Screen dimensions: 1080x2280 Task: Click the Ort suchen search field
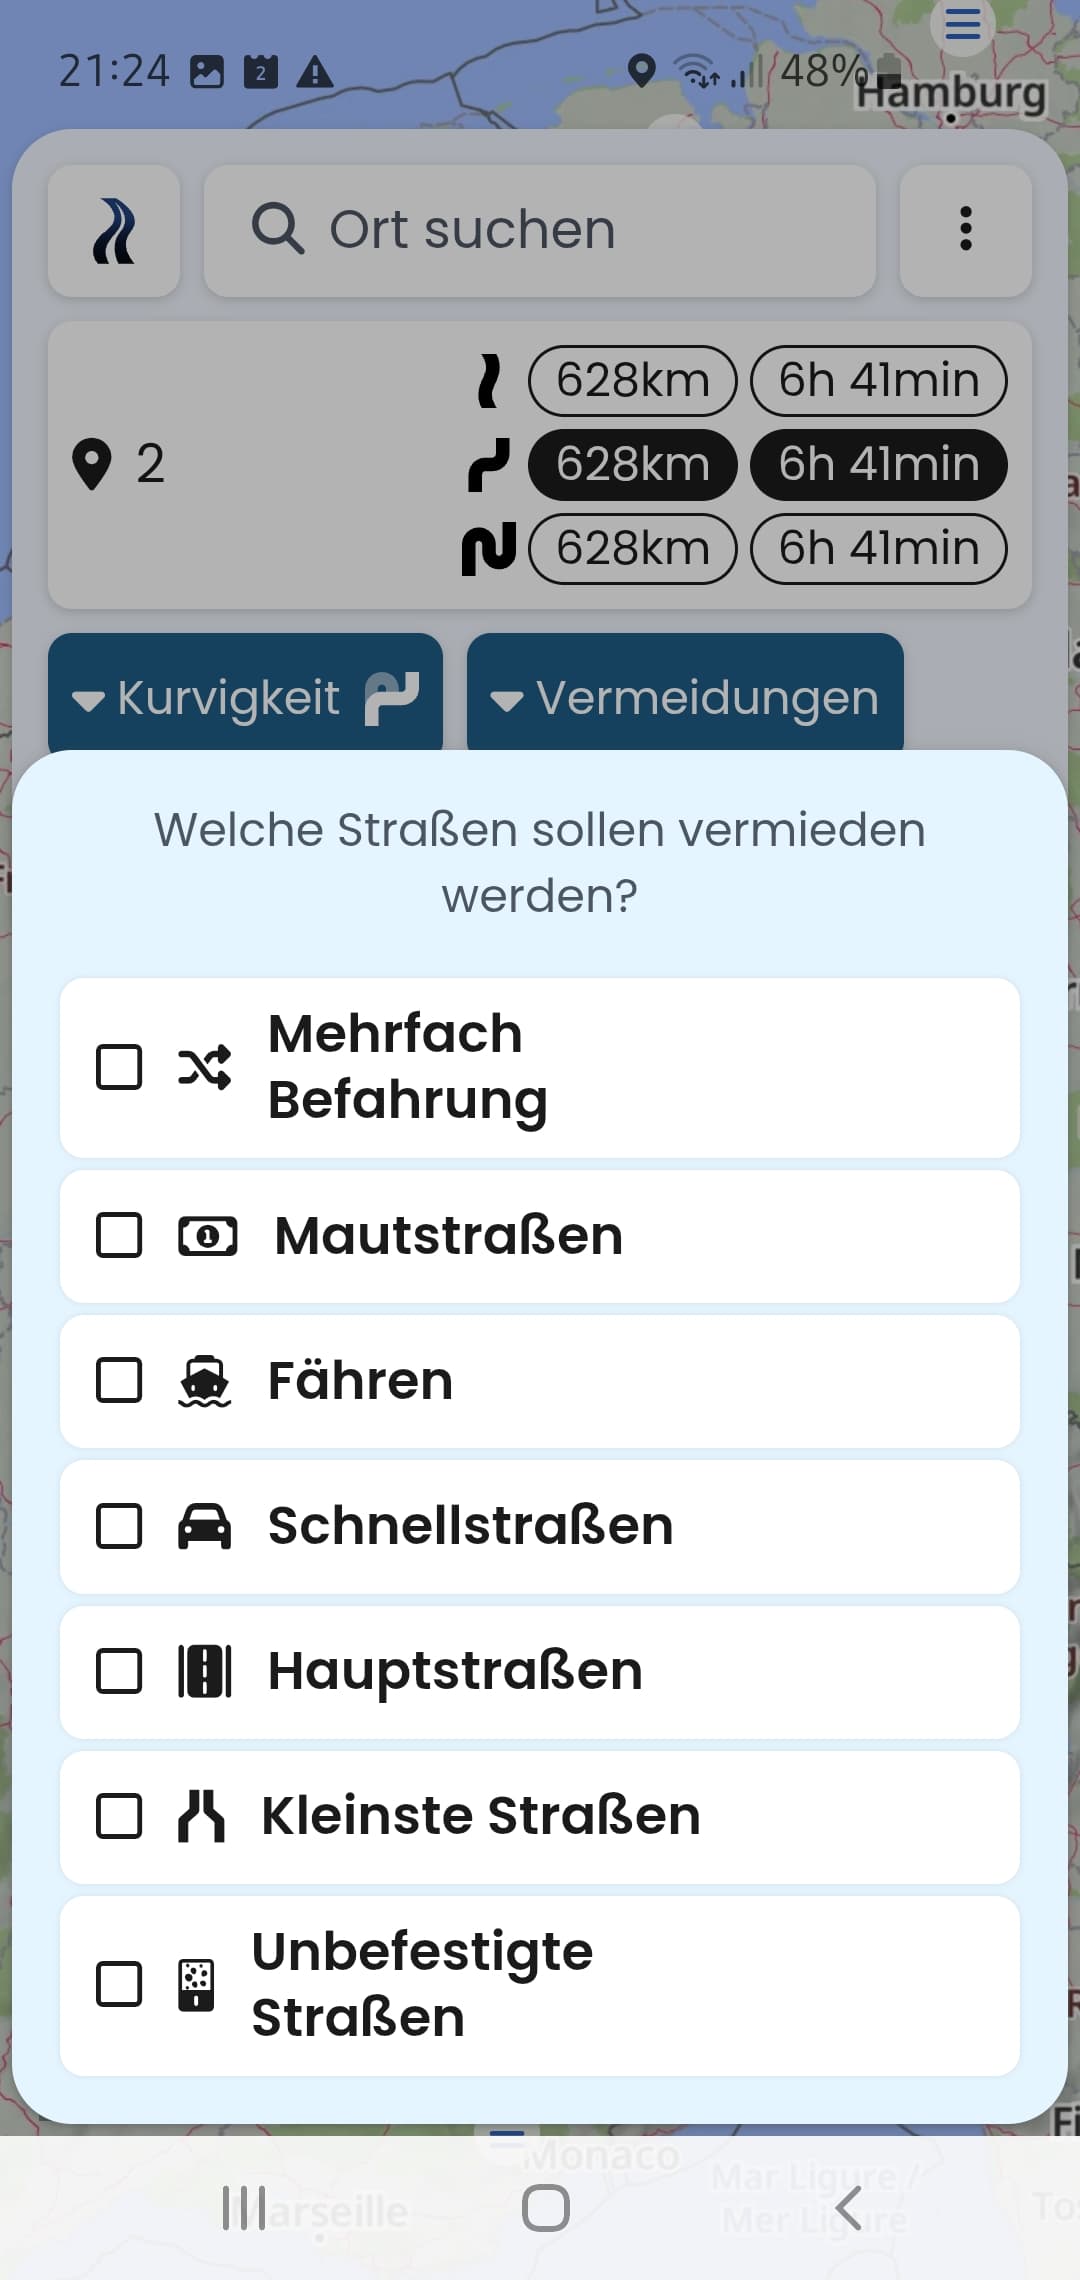click(540, 231)
